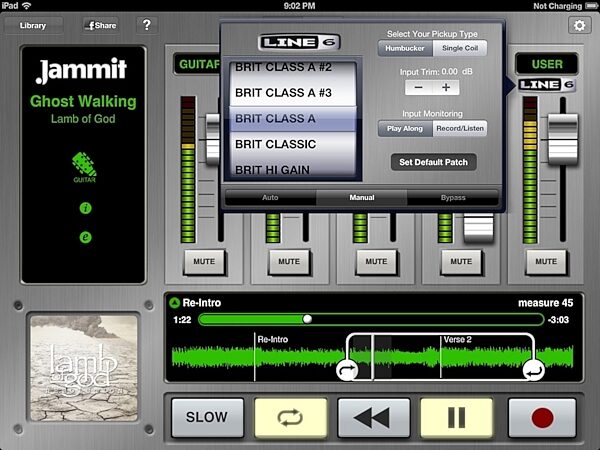Tap the 9:02 PM clock
Screen dimensions: 600x450
click(300, 6)
